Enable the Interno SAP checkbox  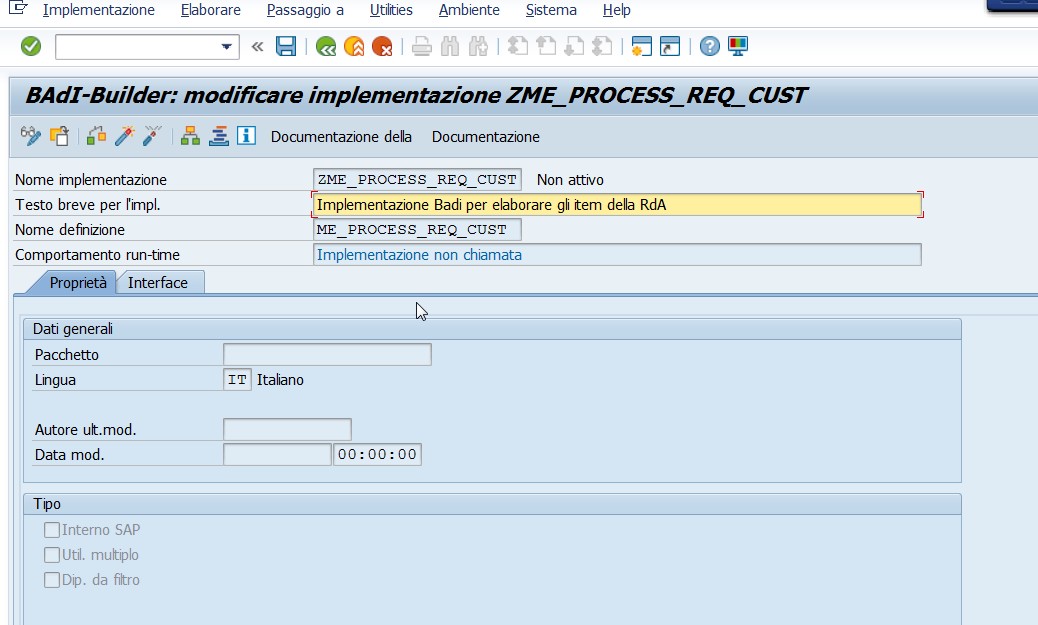coord(50,530)
